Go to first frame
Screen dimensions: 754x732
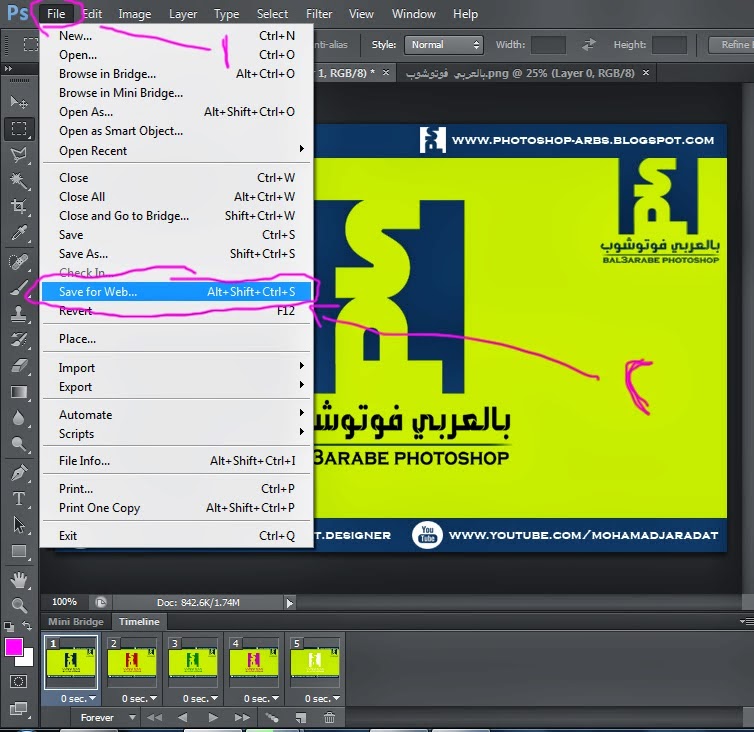(x=154, y=718)
